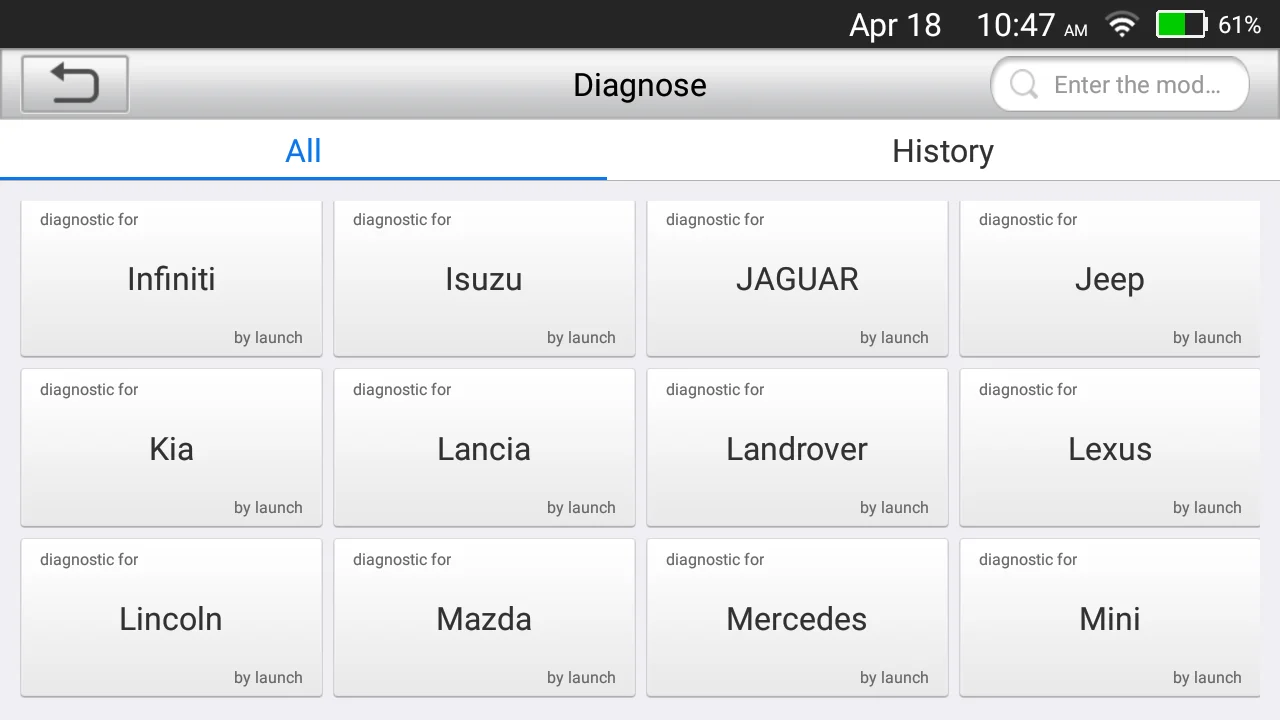Tap the battery indicator icon

(1181, 25)
